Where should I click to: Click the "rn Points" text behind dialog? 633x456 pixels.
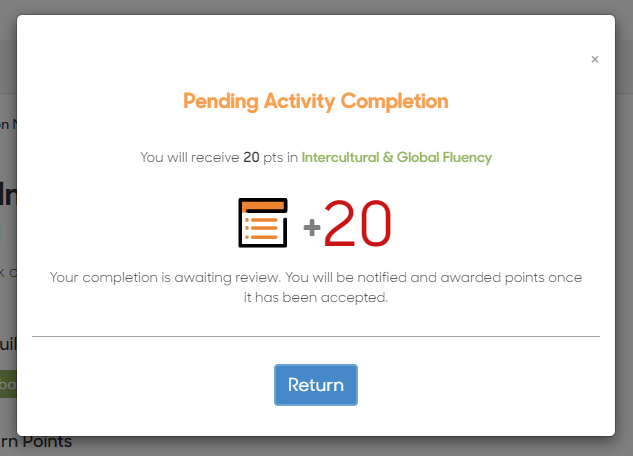point(36,442)
